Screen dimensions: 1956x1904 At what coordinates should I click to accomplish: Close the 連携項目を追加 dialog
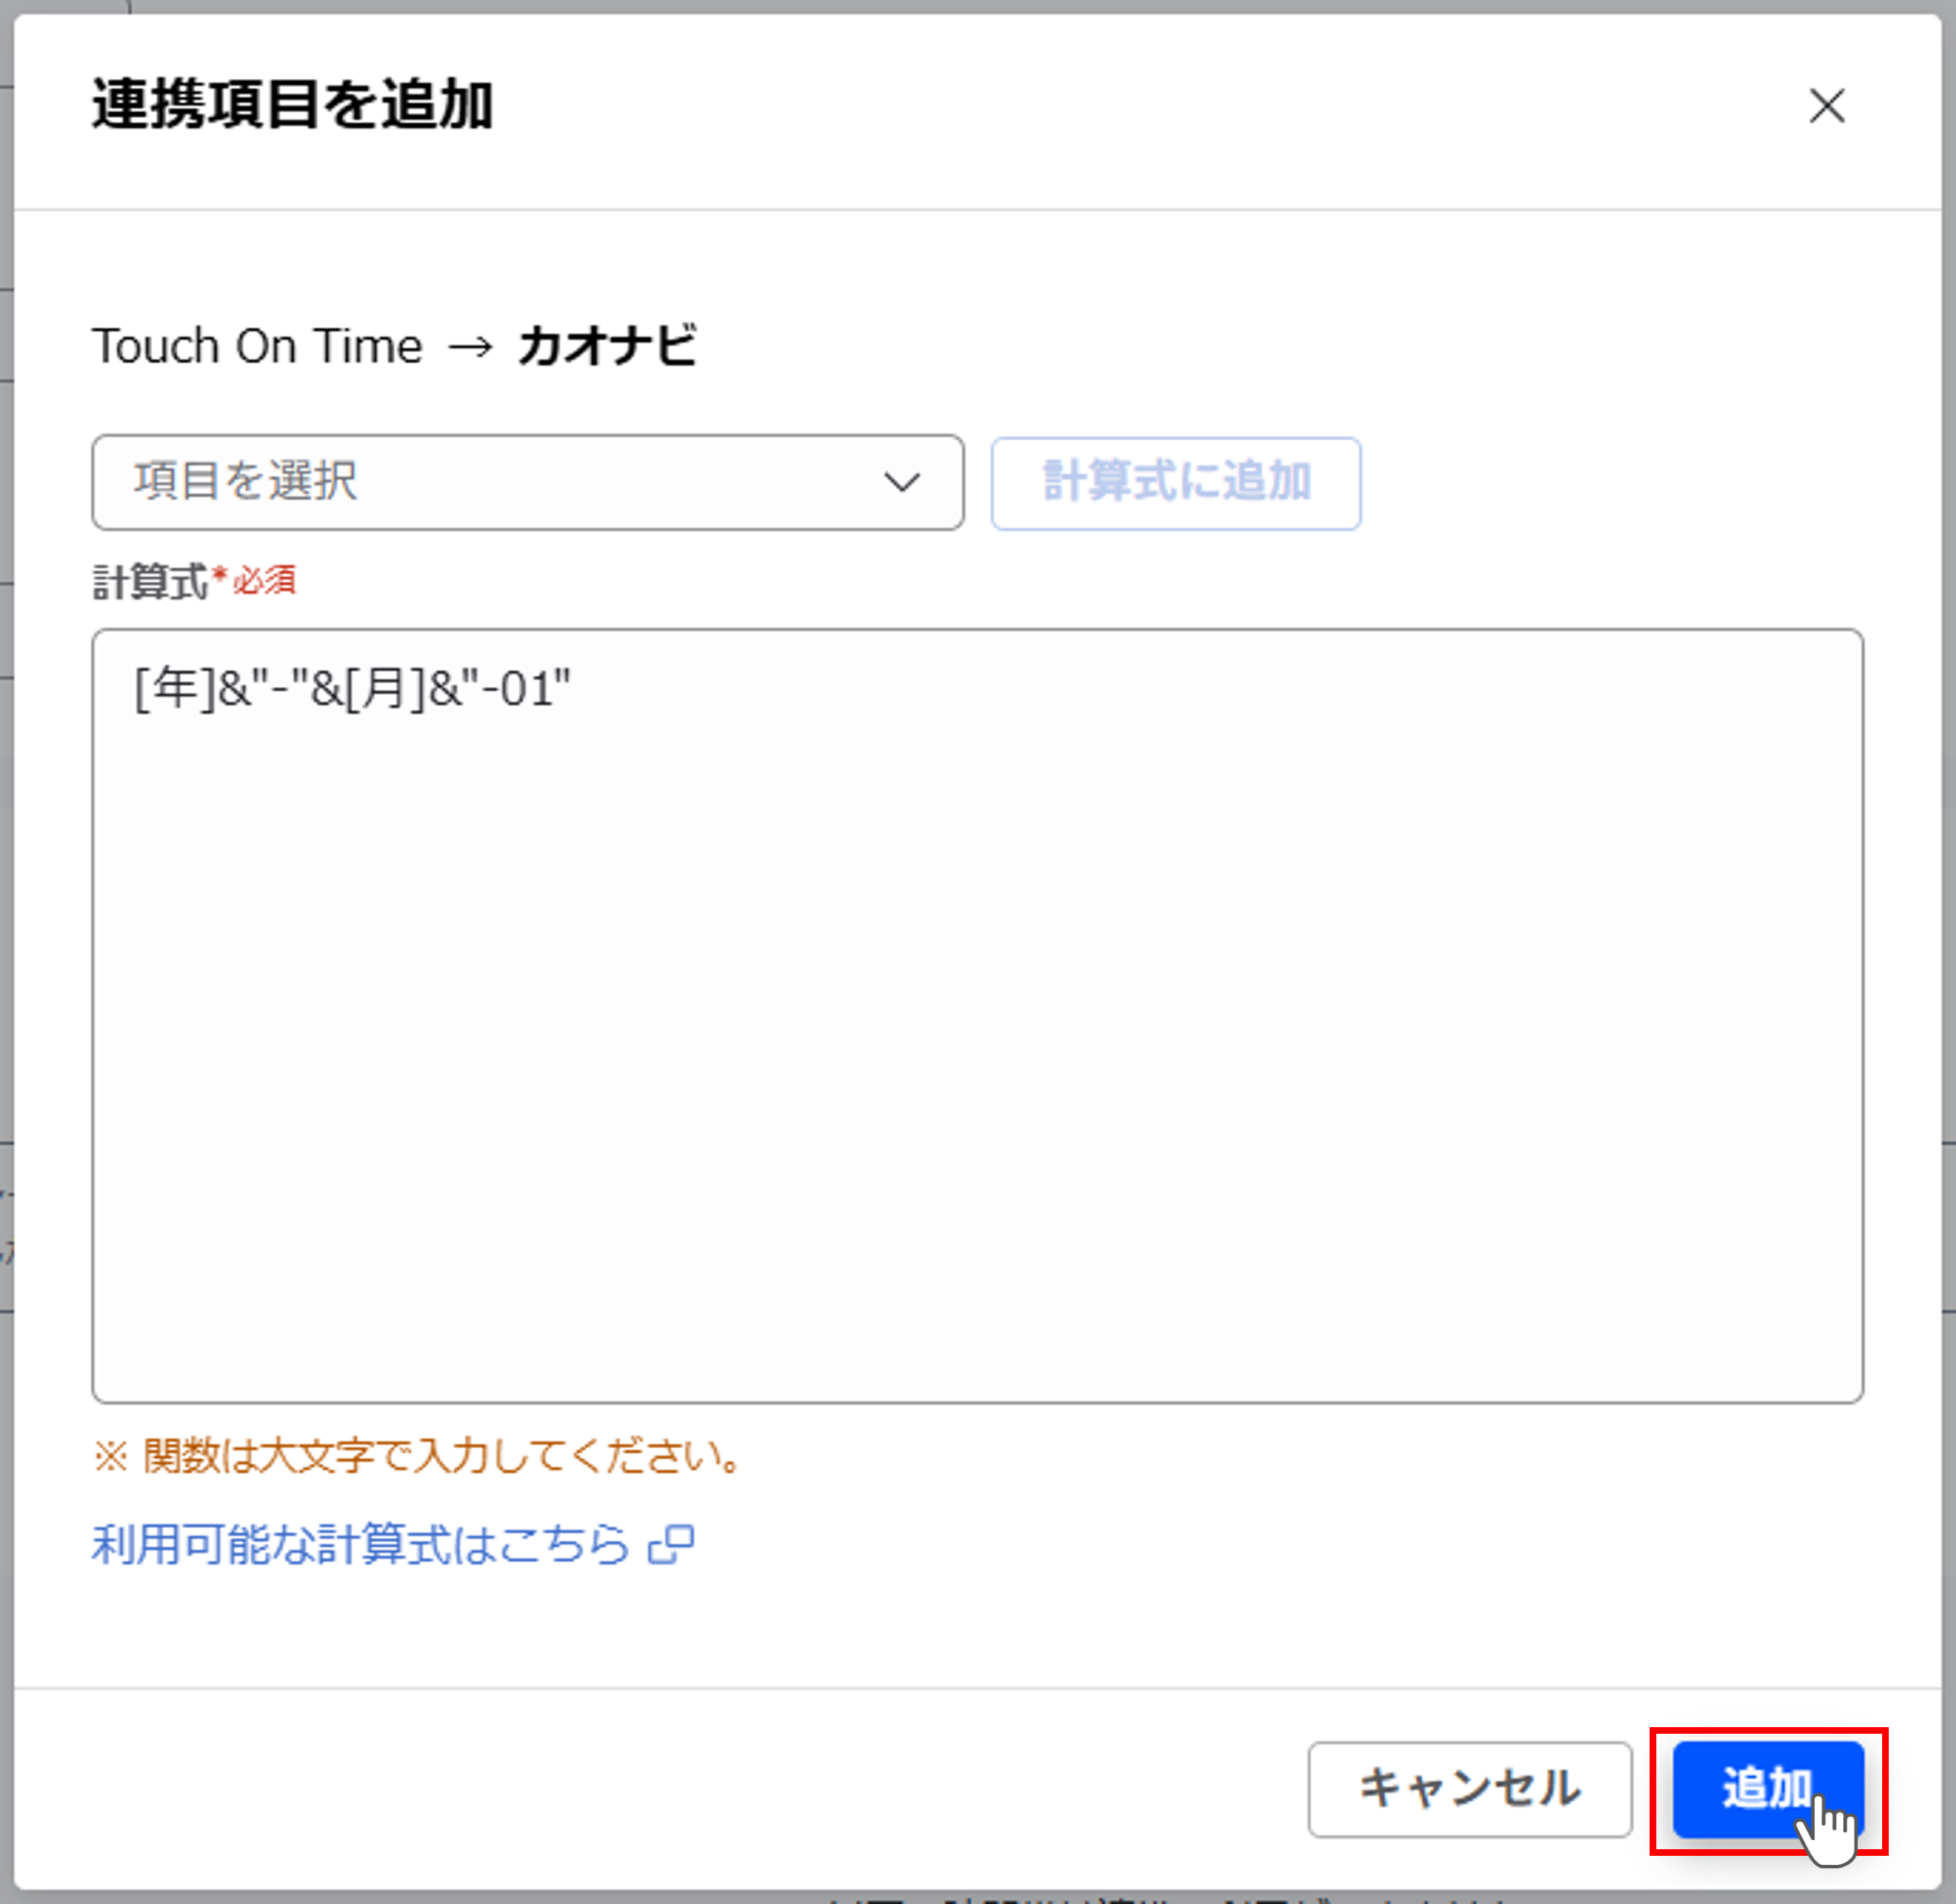click(1826, 105)
